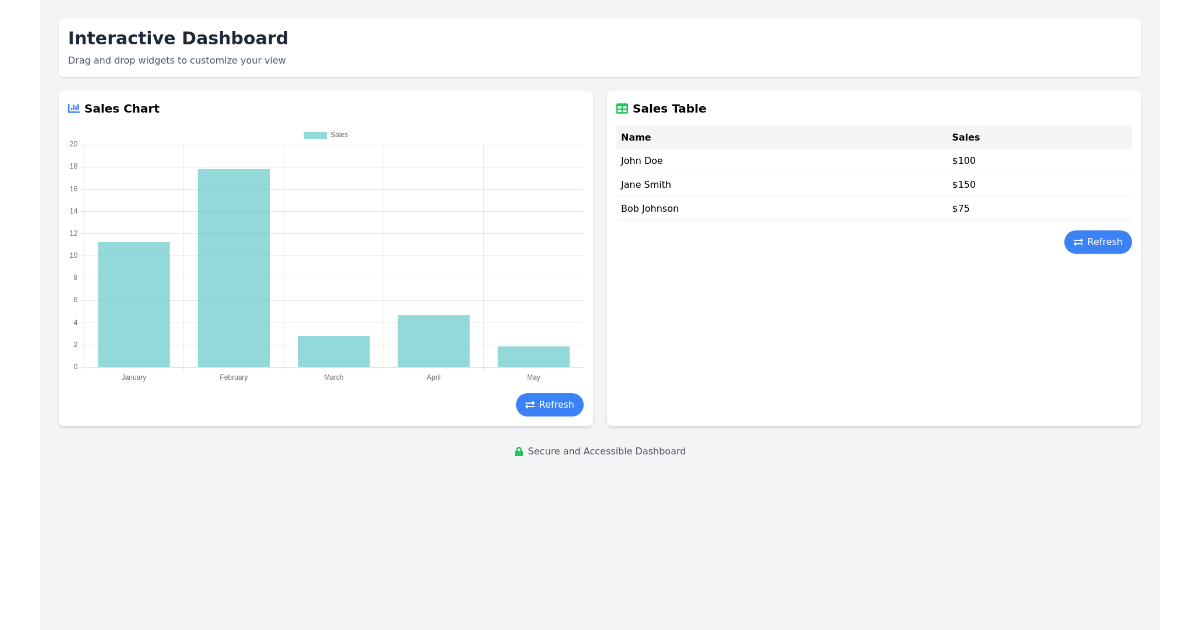1200x630 pixels.
Task: Click the refresh arrows icon on table's Refresh button
Action: 1077,241
